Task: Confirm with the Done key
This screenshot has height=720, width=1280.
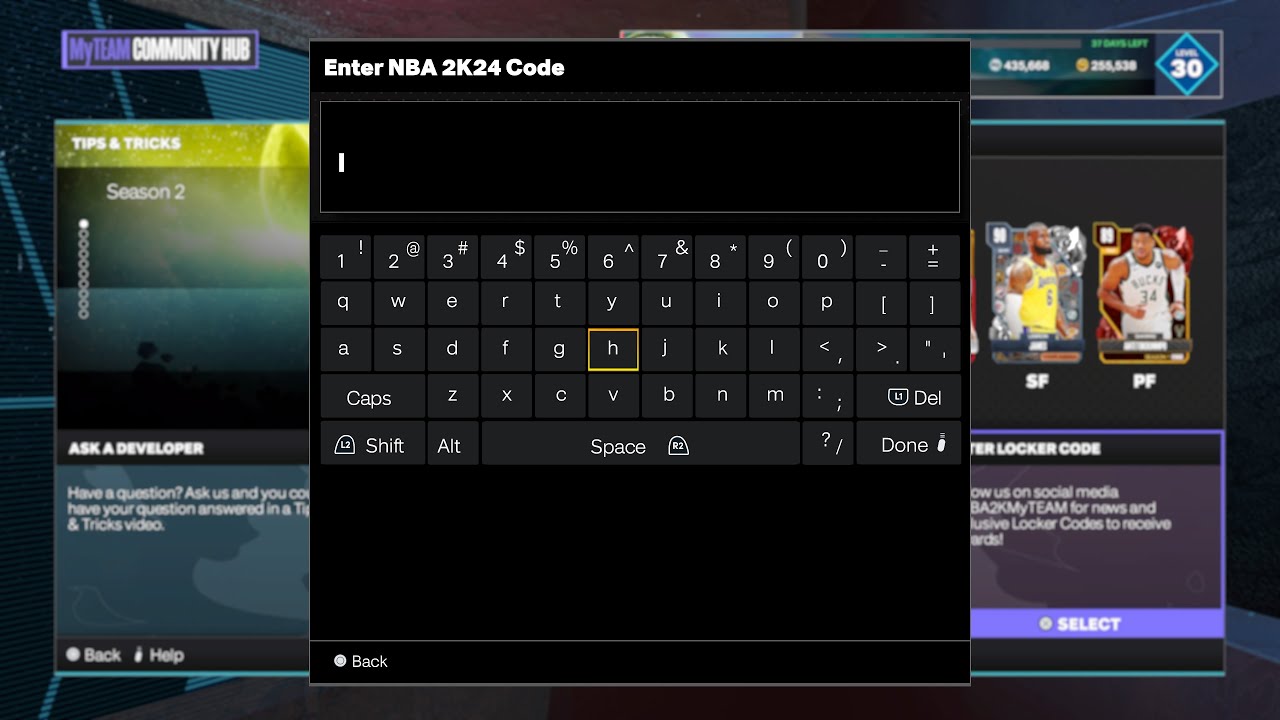Action: click(x=908, y=444)
